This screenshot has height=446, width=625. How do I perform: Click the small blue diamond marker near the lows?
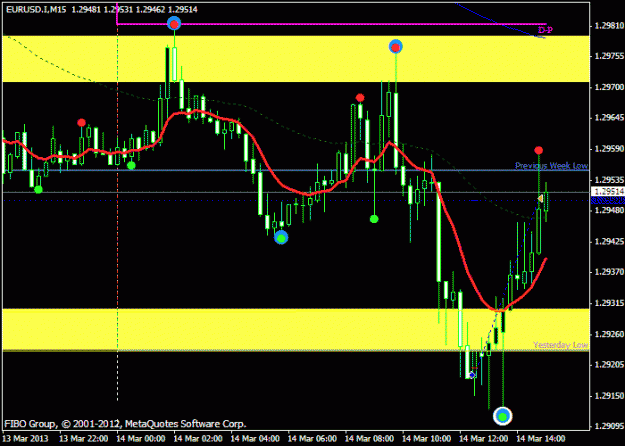tap(472, 375)
